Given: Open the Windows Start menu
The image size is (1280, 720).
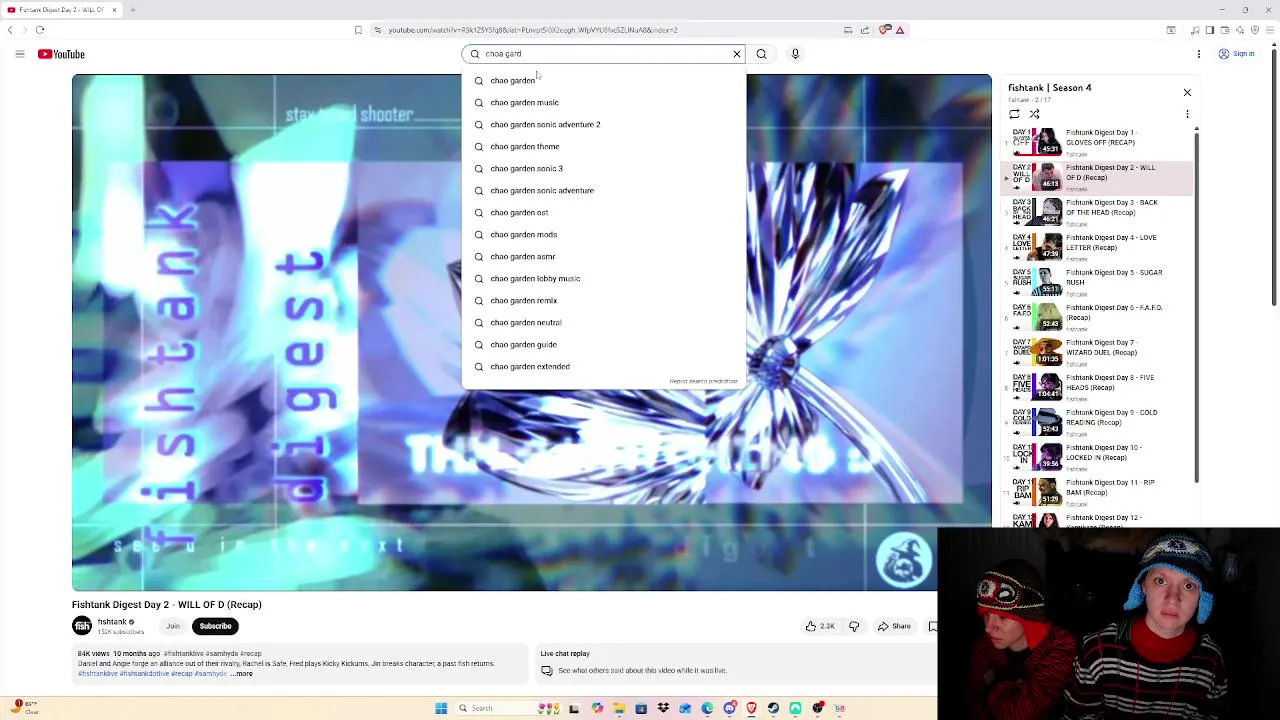Looking at the screenshot, I should pos(441,708).
